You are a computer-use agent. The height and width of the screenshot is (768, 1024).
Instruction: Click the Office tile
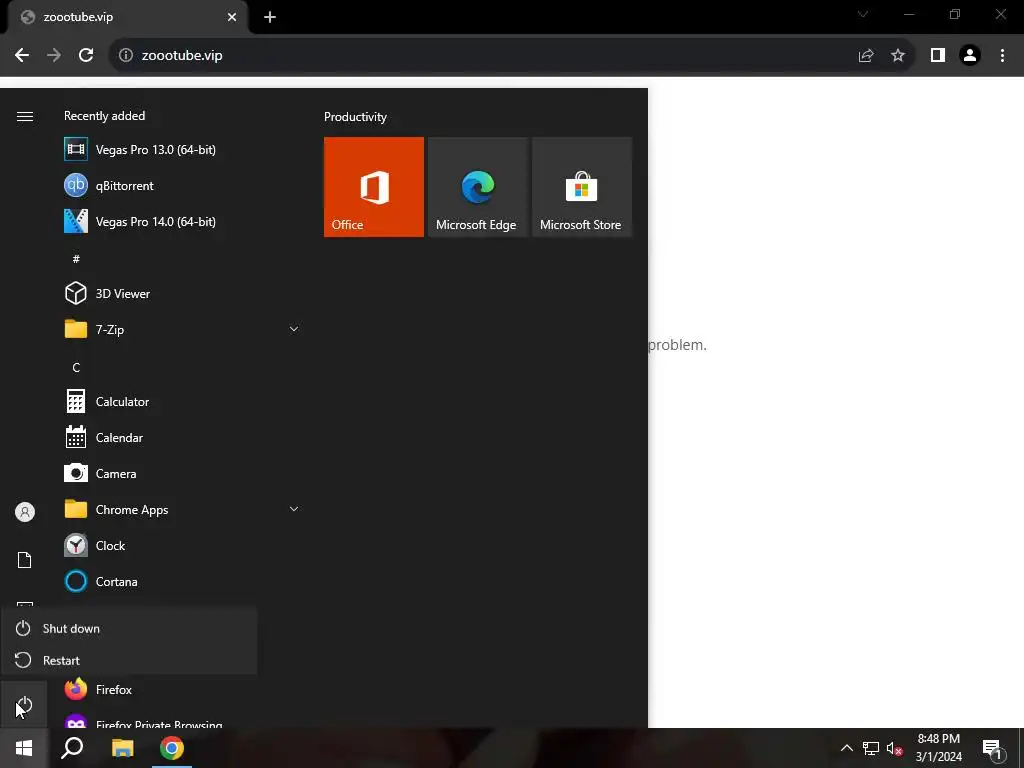point(374,187)
